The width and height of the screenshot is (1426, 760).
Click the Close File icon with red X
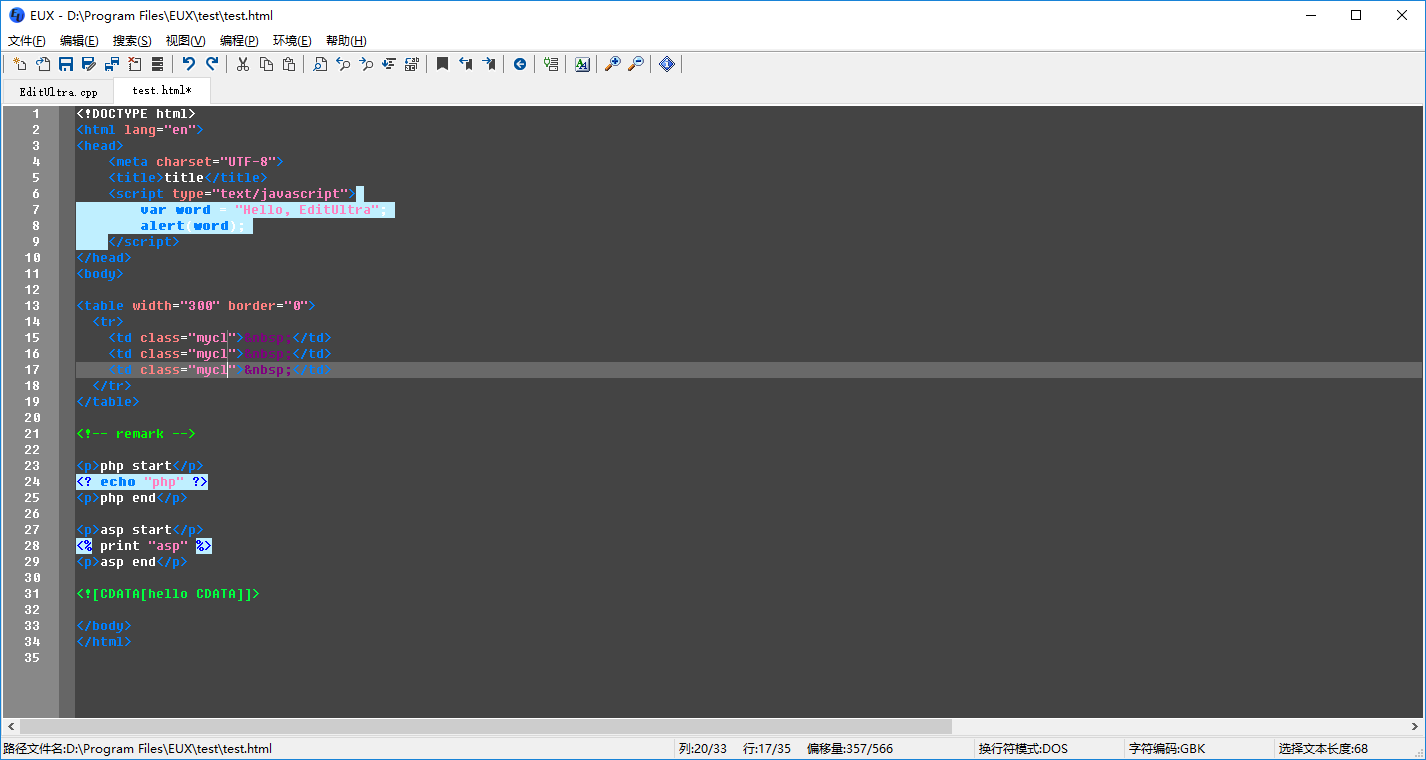(x=135, y=64)
